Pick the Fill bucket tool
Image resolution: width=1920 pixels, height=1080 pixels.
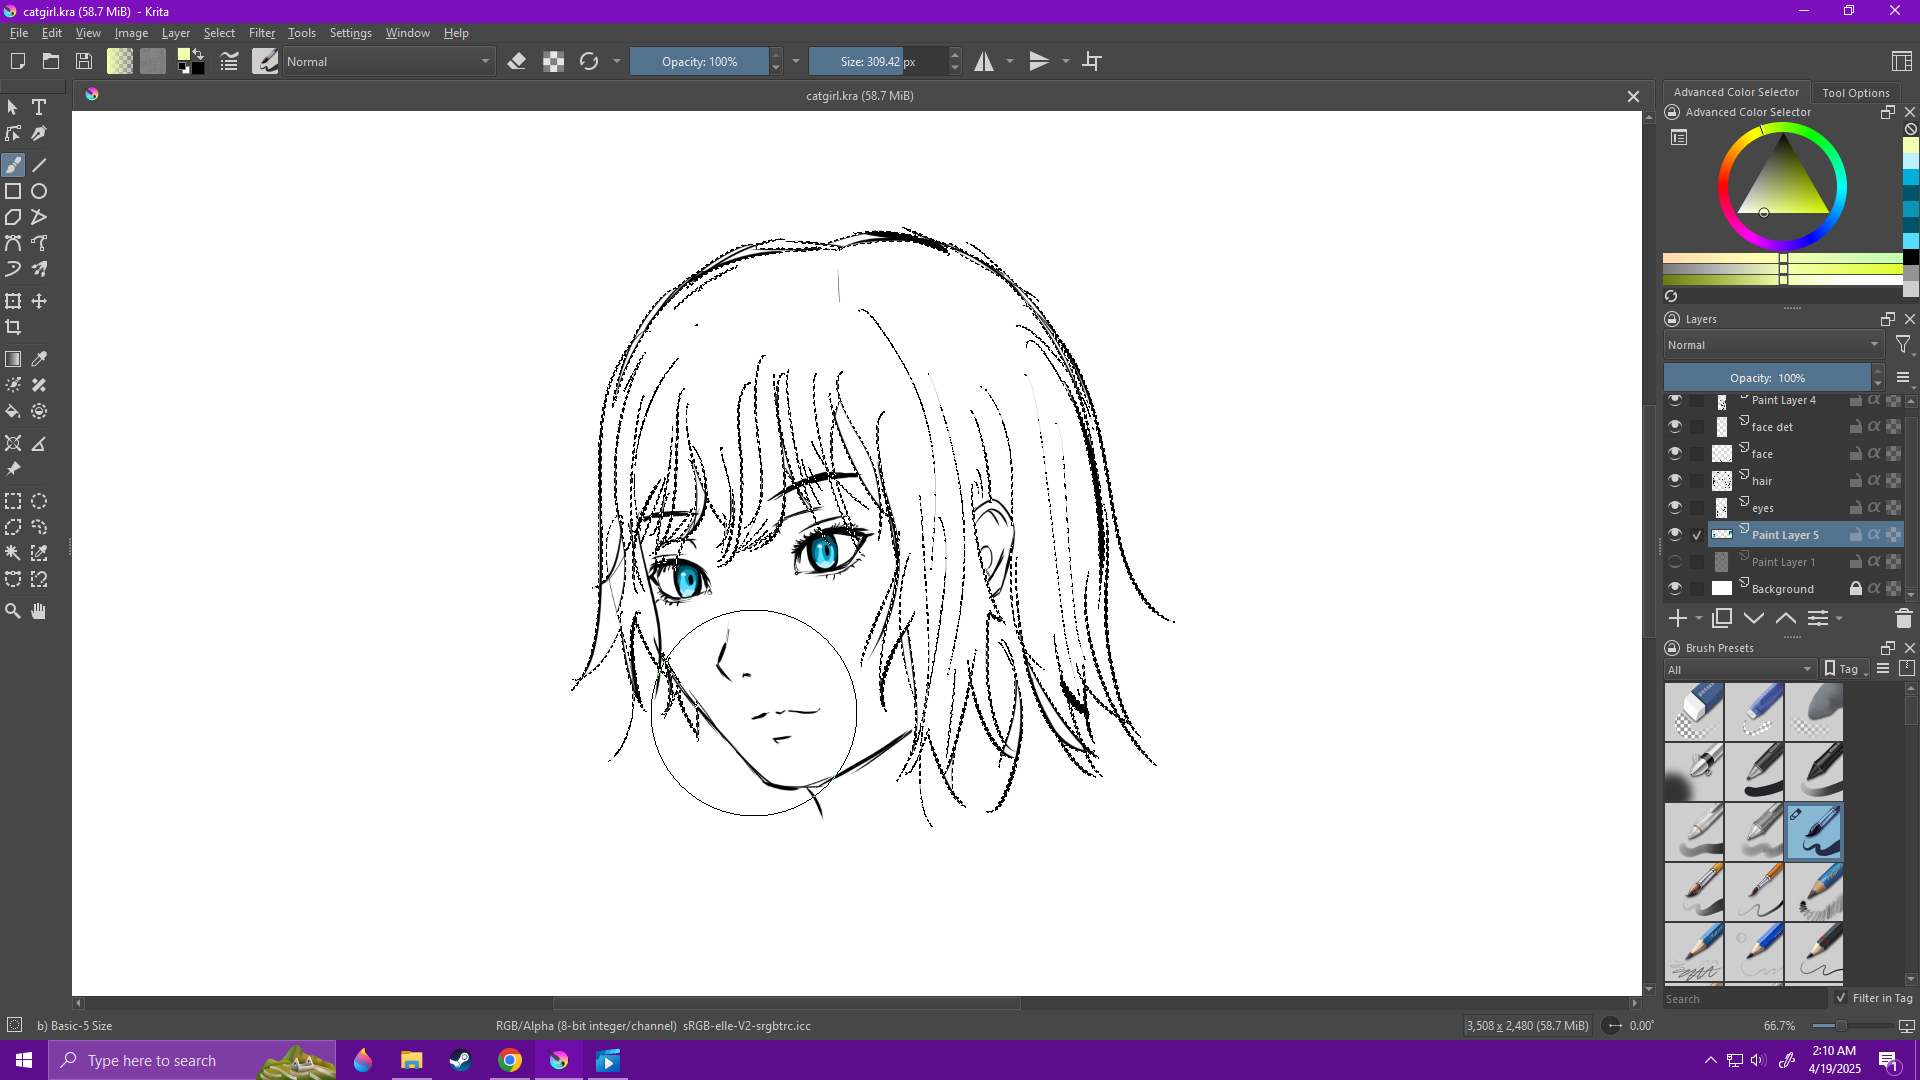13,411
